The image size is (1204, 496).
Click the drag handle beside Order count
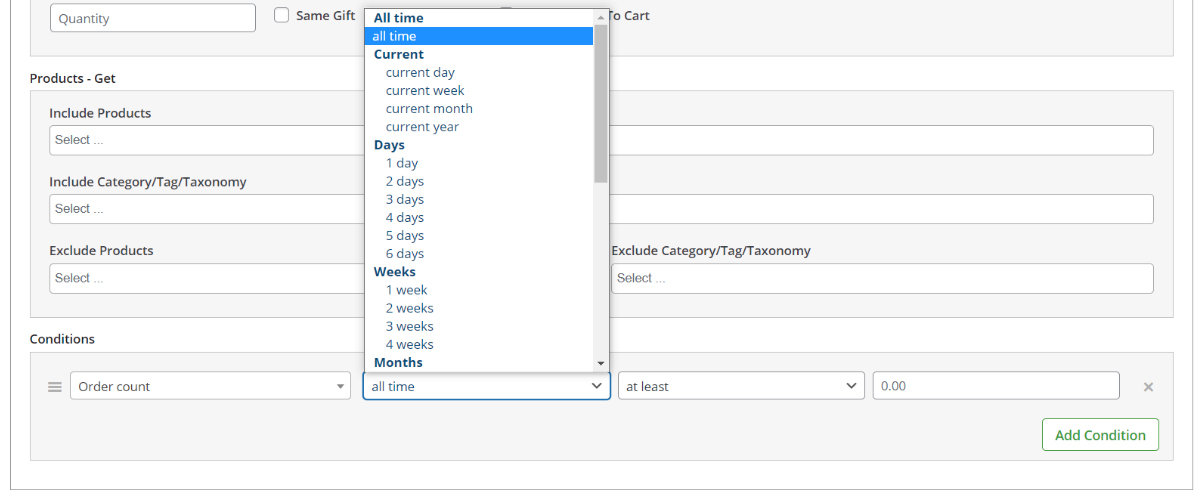[x=55, y=387]
